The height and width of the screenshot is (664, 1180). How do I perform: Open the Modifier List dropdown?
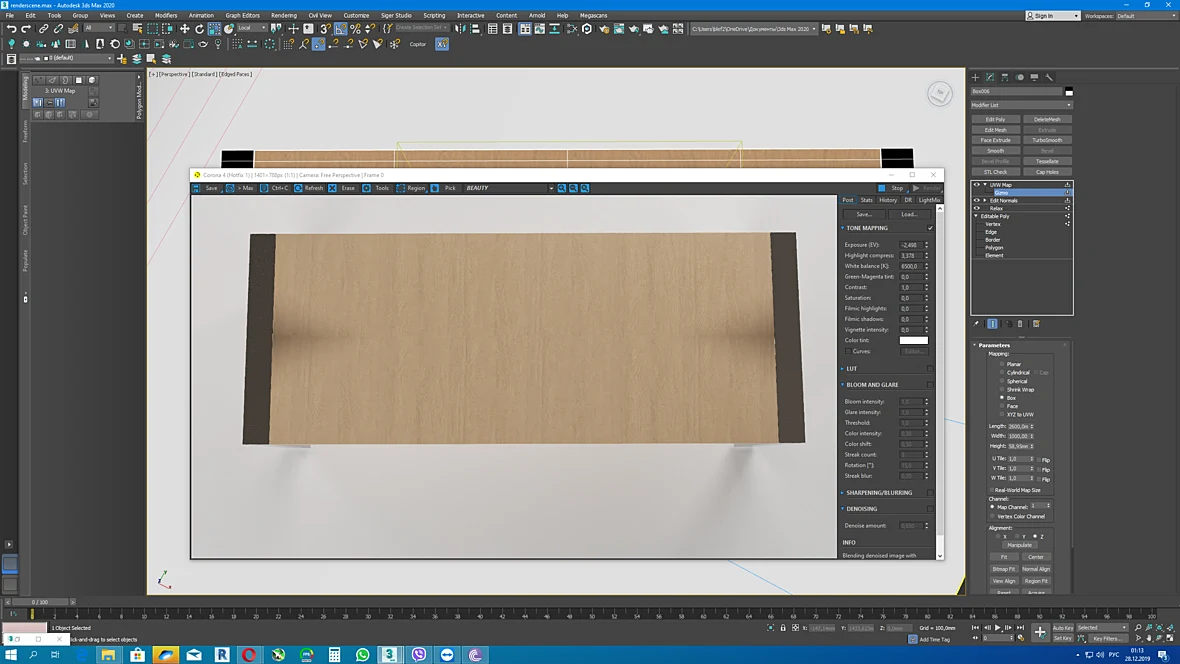[1021, 105]
